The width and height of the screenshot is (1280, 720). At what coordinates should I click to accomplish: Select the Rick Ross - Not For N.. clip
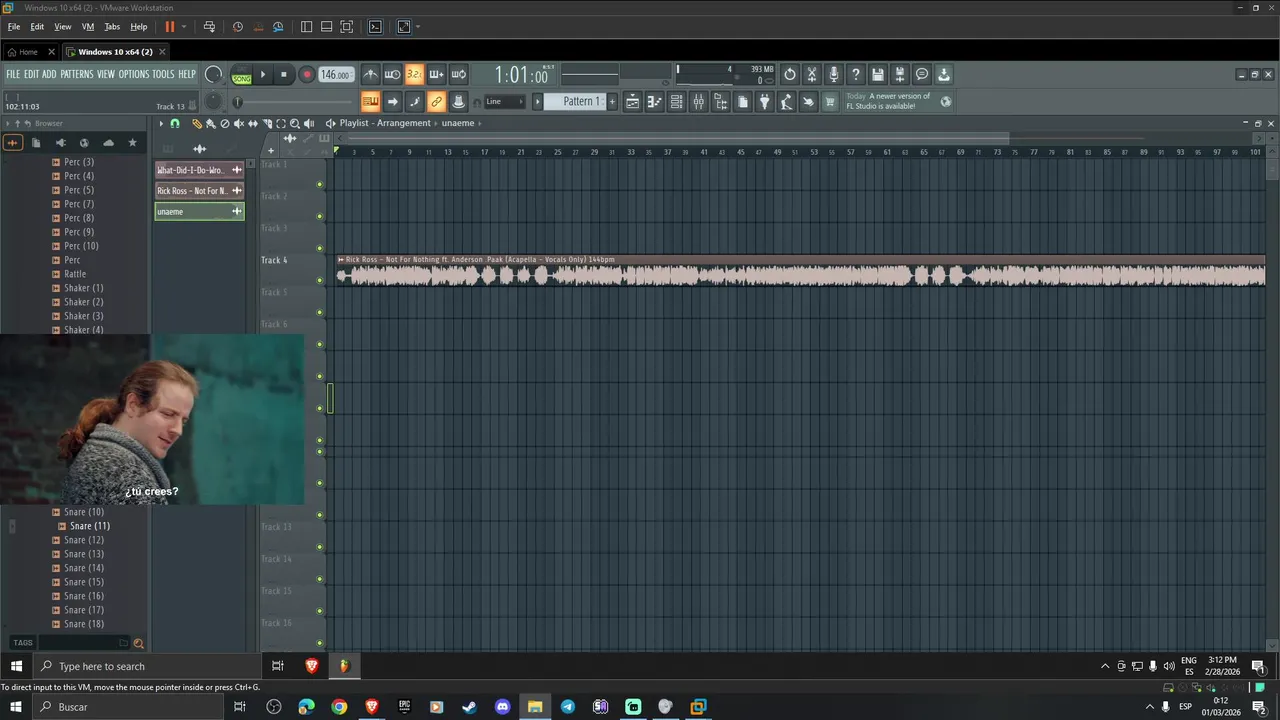(x=199, y=191)
